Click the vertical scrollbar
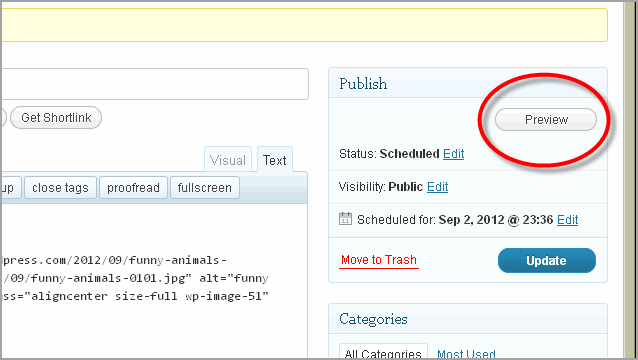 pos(630,180)
